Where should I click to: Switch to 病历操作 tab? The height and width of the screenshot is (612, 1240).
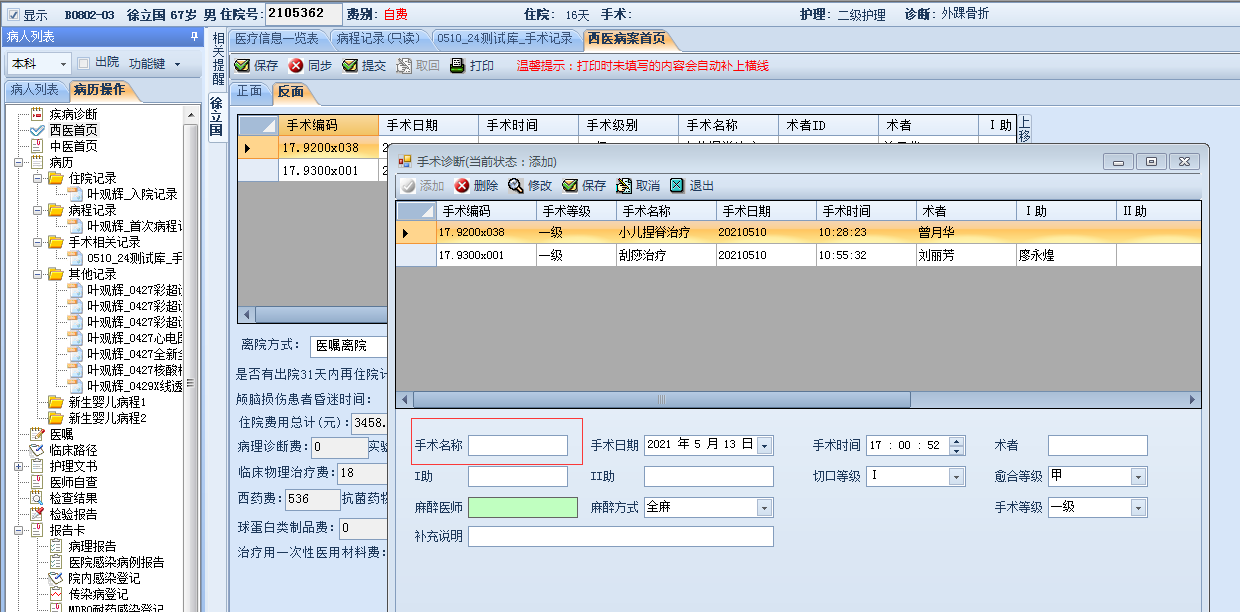click(99, 90)
